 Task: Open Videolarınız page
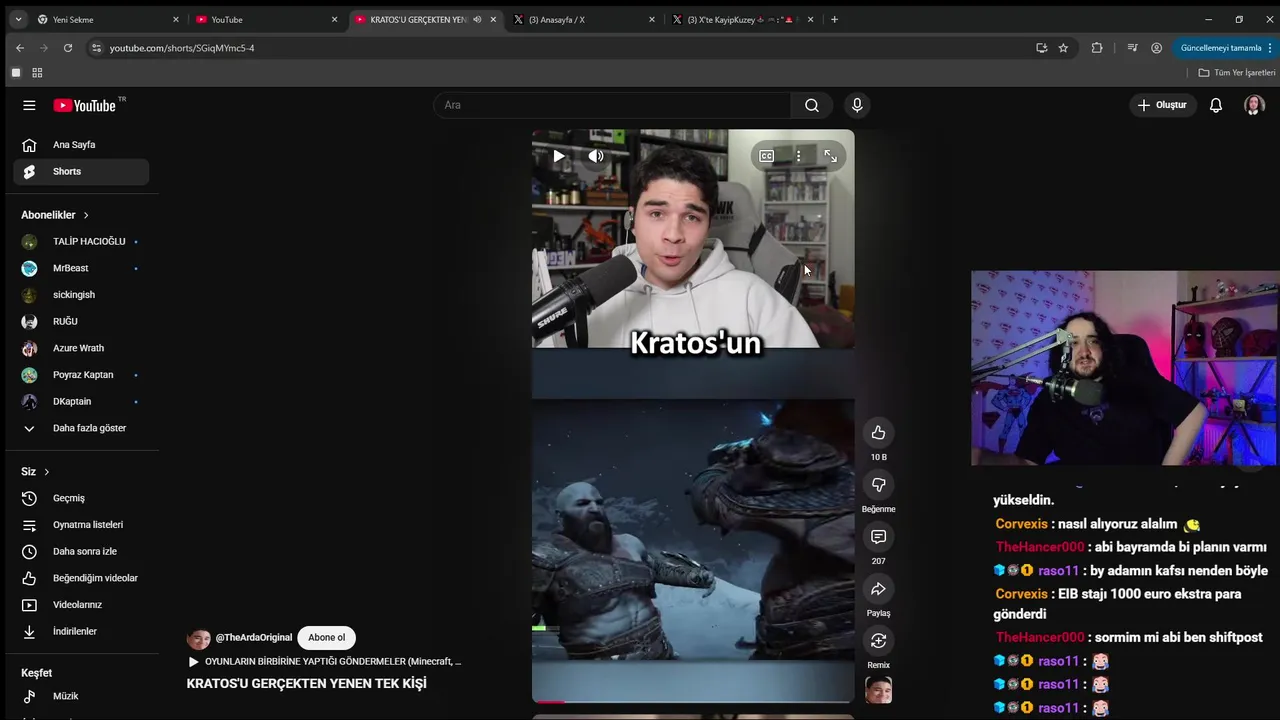(x=81, y=605)
